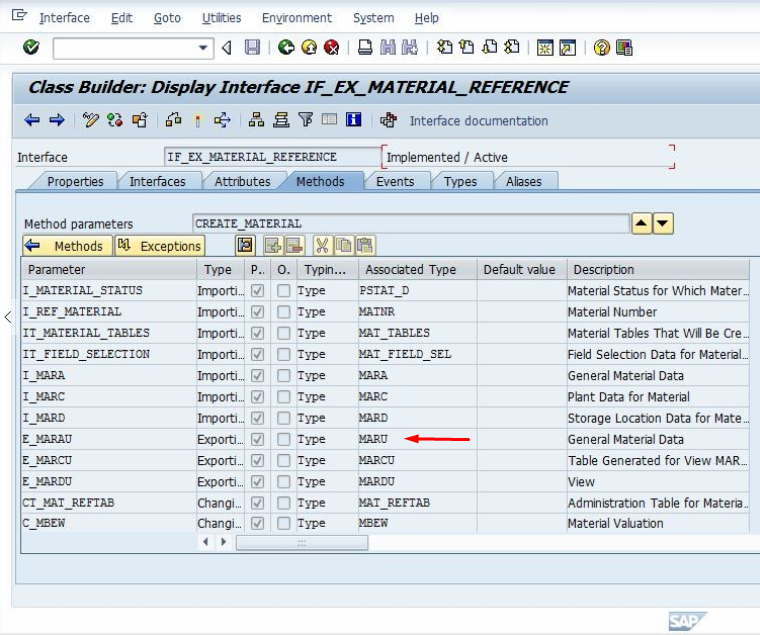Open Interface documentation
760x635 pixels.
tap(479, 121)
